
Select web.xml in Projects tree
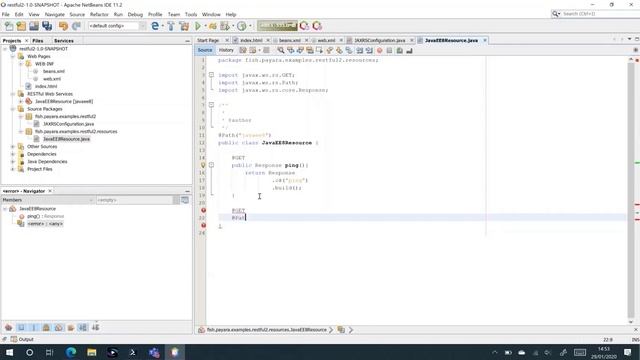[x=52, y=79]
